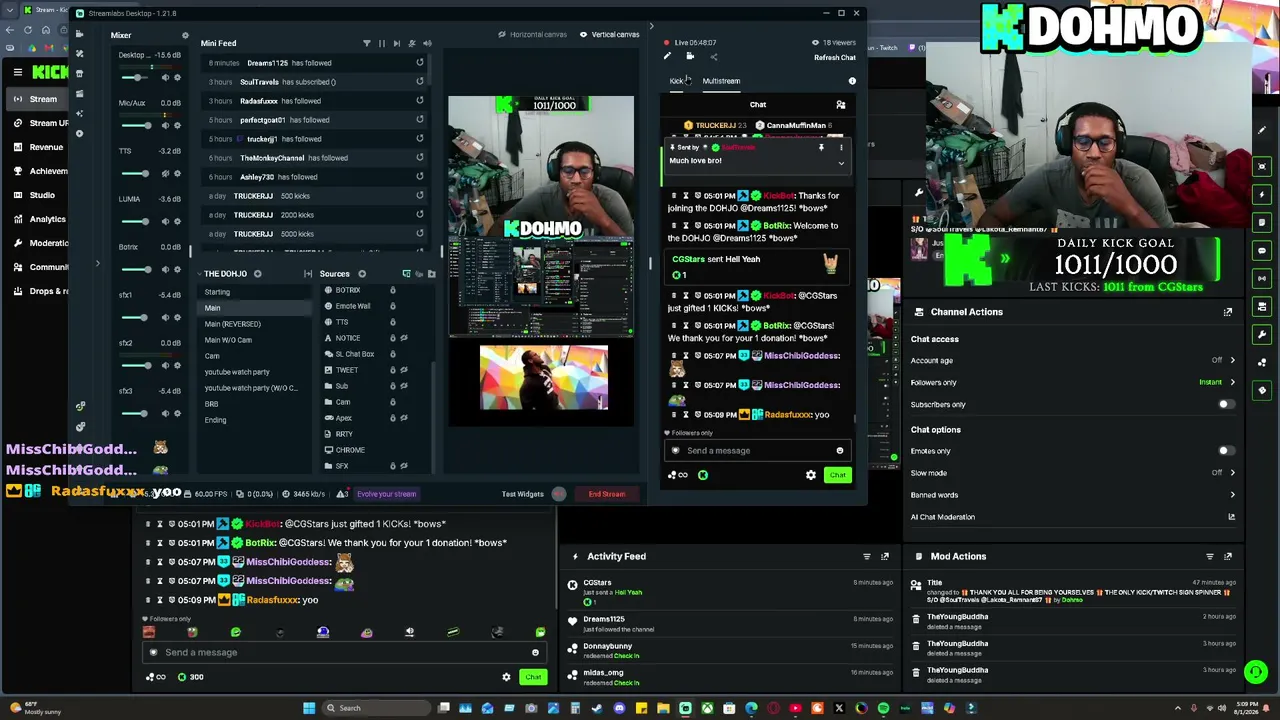Show the hidden NOTICE source
1280x720 pixels.
404,338
